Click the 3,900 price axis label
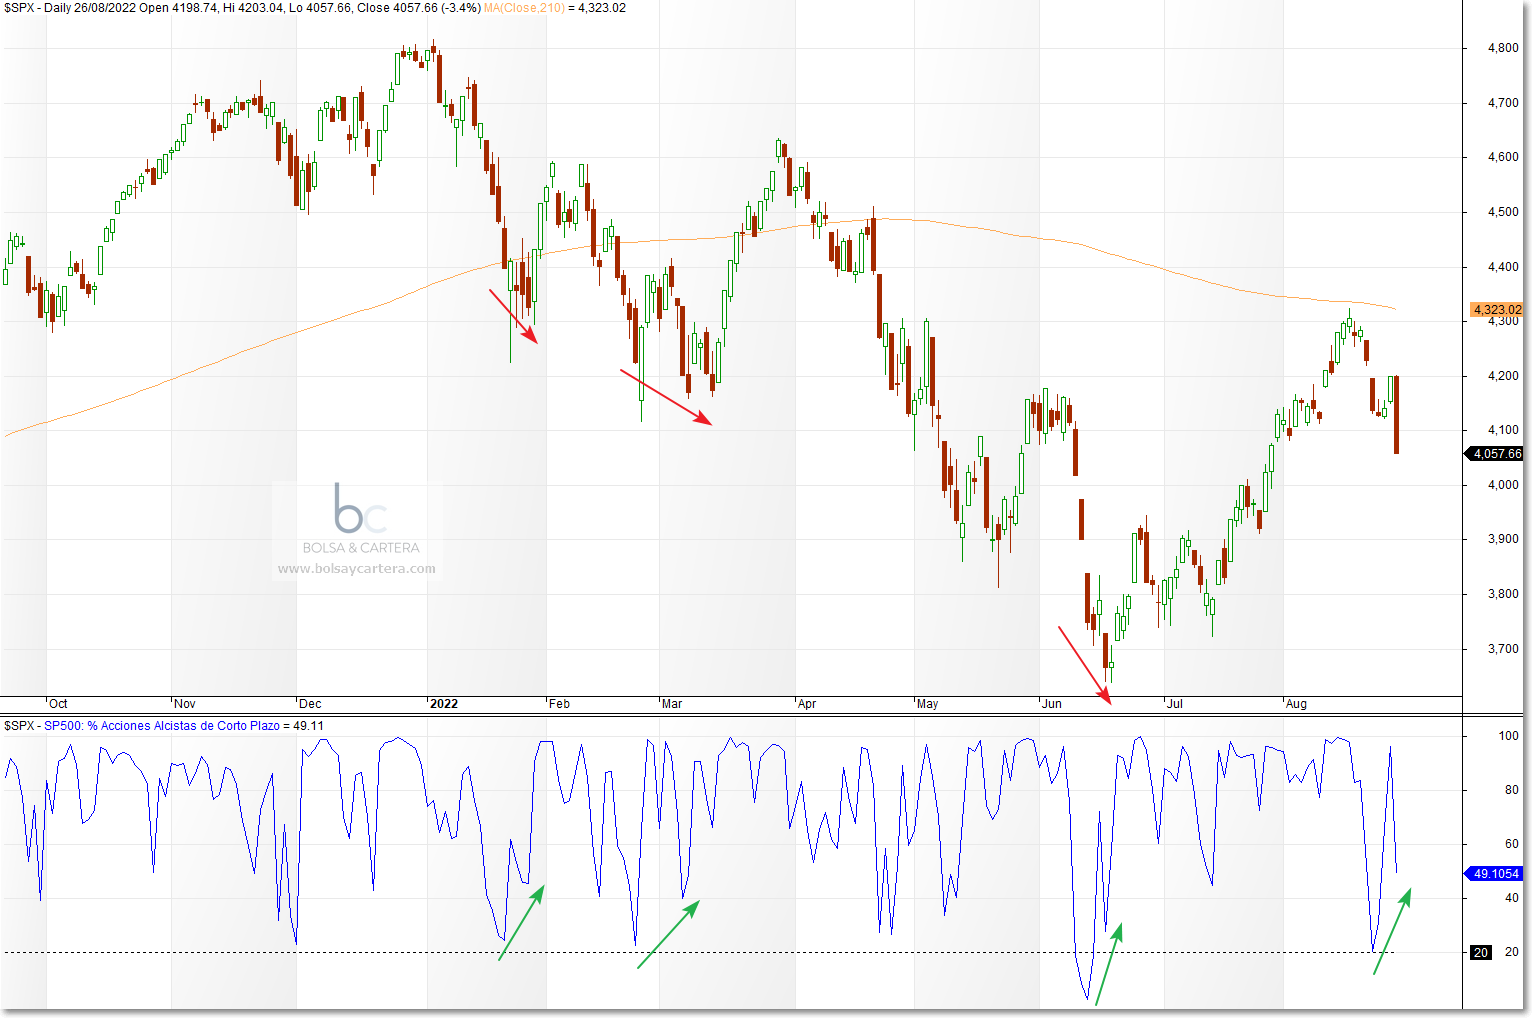Viewport: 1532px width, 1018px height. (1503, 539)
